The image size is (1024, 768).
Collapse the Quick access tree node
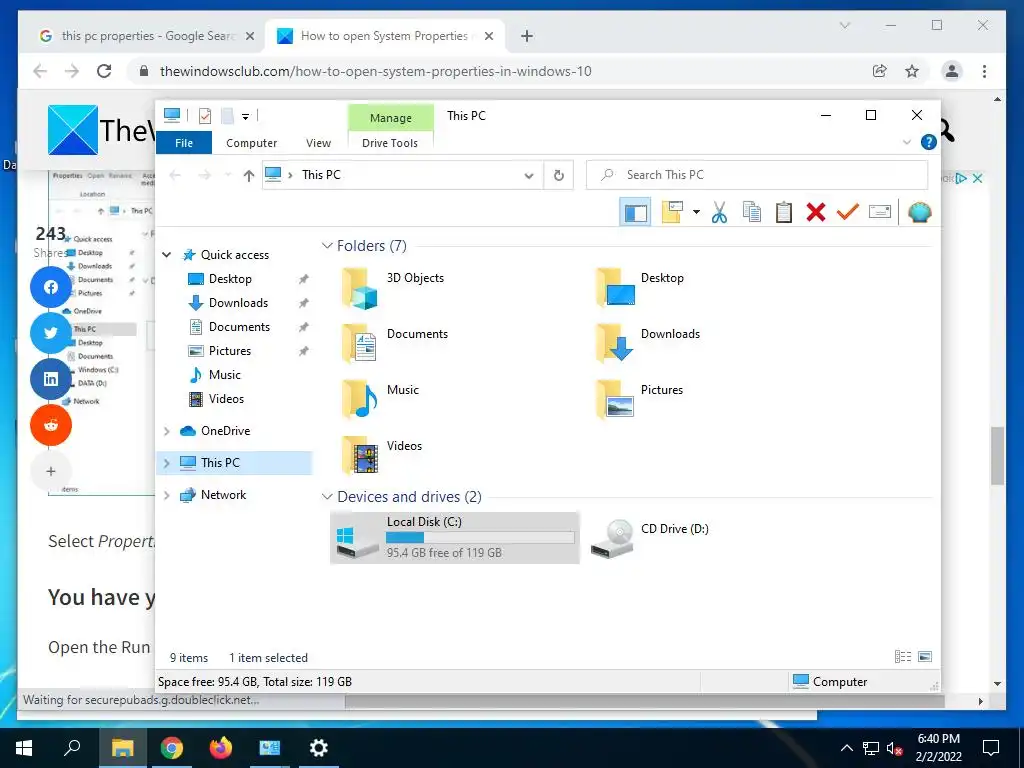[167, 255]
